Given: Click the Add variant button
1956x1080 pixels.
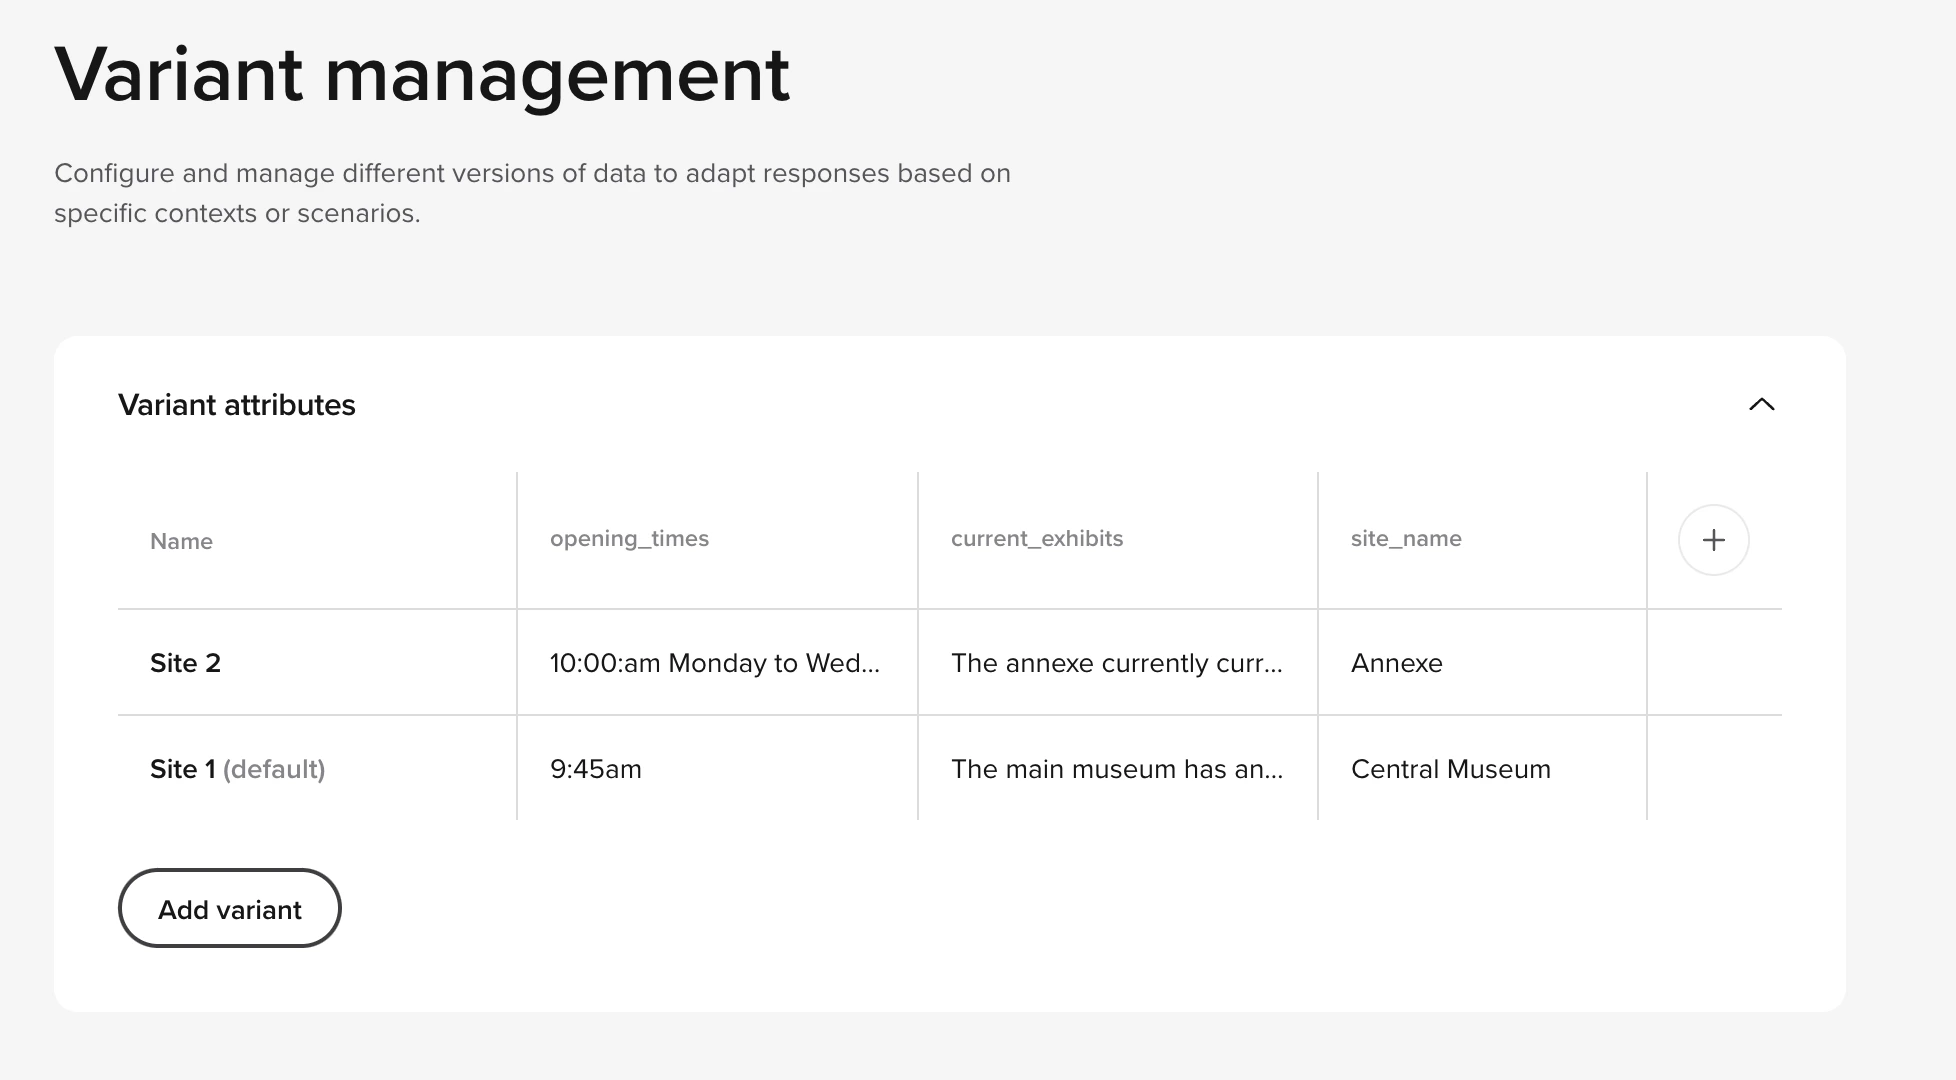Looking at the screenshot, I should [229, 908].
